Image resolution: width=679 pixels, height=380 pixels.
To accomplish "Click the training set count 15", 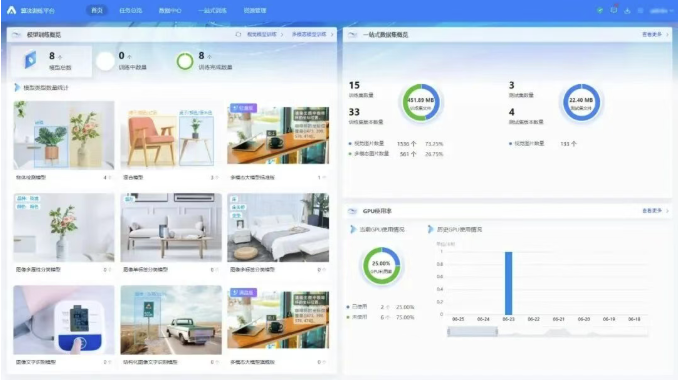I will point(354,85).
